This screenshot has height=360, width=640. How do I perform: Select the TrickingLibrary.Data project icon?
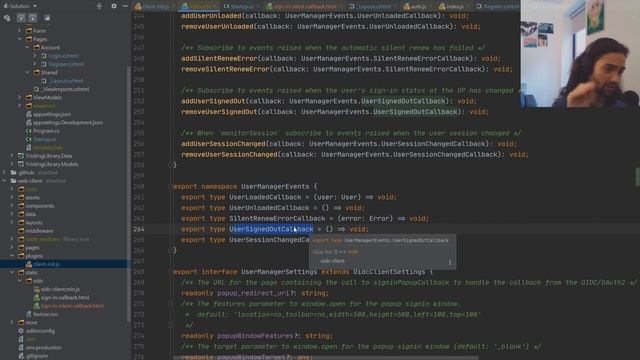[x=20, y=156]
